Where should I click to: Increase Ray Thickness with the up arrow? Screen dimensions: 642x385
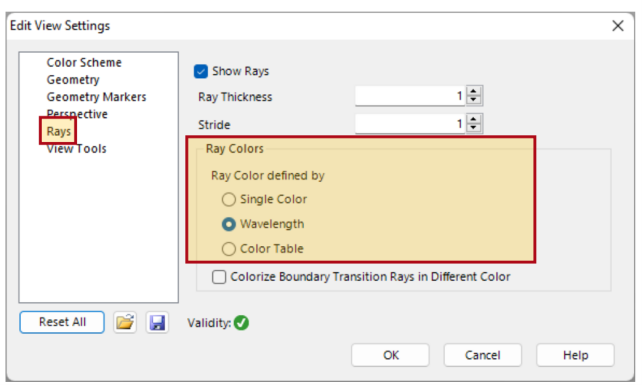coord(474,91)
